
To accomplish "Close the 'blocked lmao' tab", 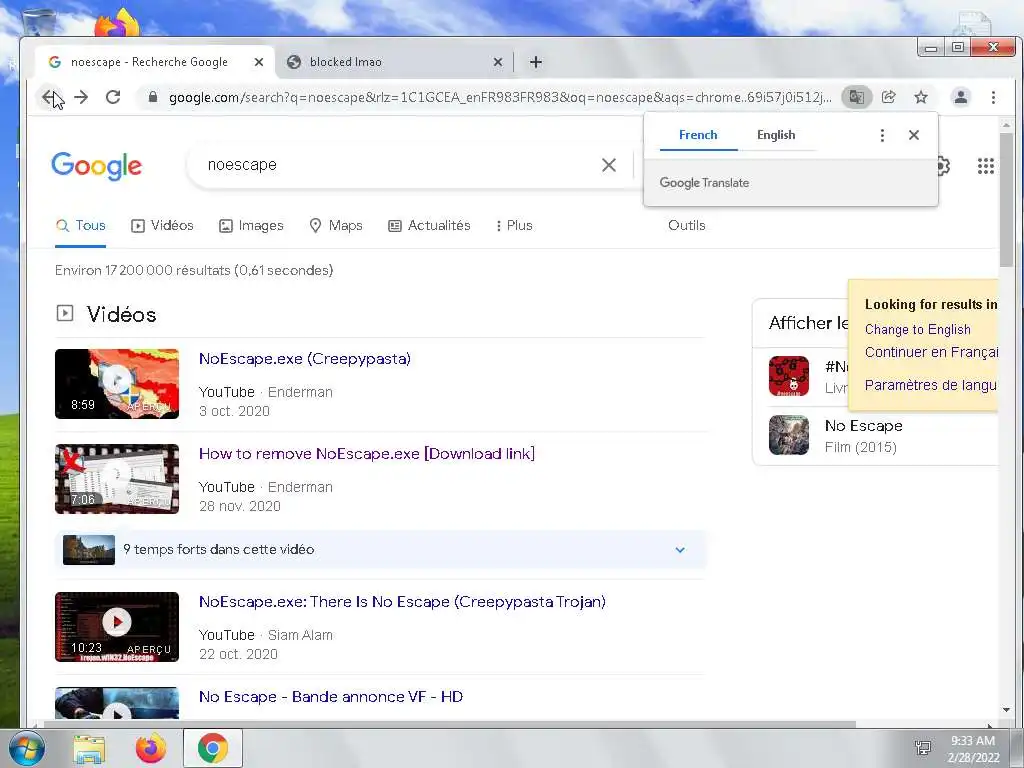I will pyautogui.click(x=498, y=62).
